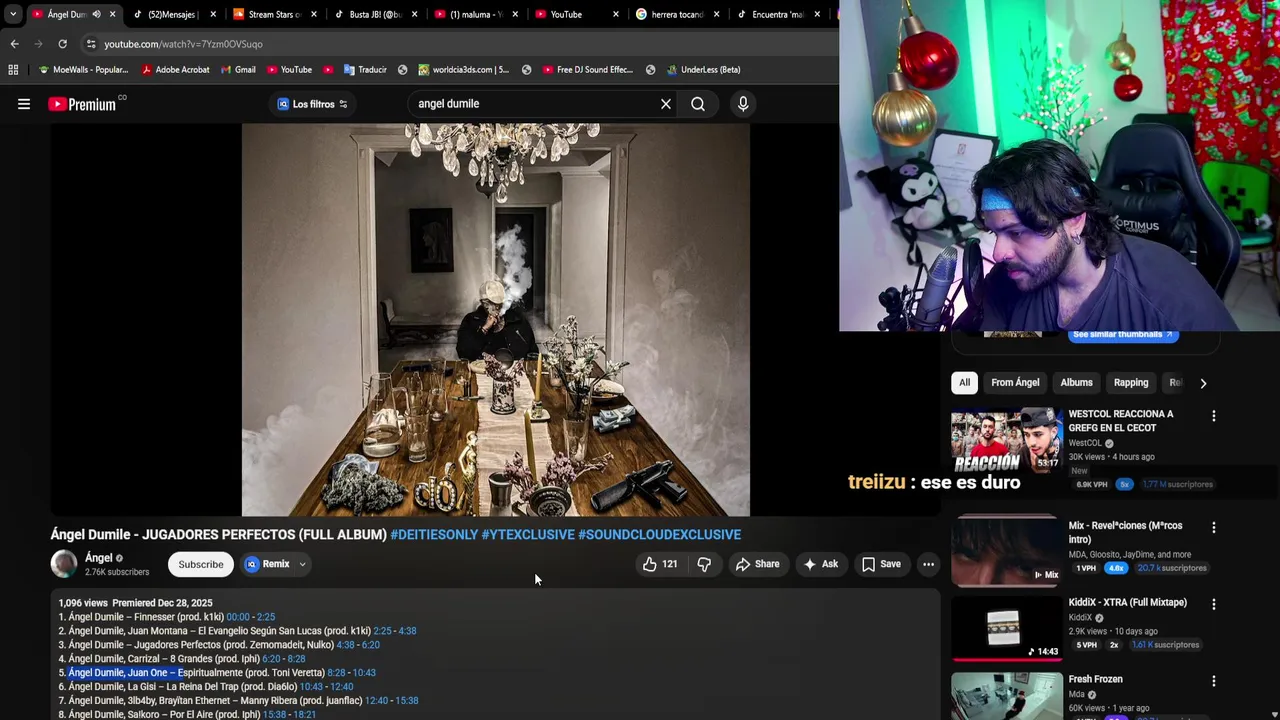
Task: Open KiddiX XTRA Full Mixtape thumbnail
Action: pyautogui.click(x=1007, y=628)
